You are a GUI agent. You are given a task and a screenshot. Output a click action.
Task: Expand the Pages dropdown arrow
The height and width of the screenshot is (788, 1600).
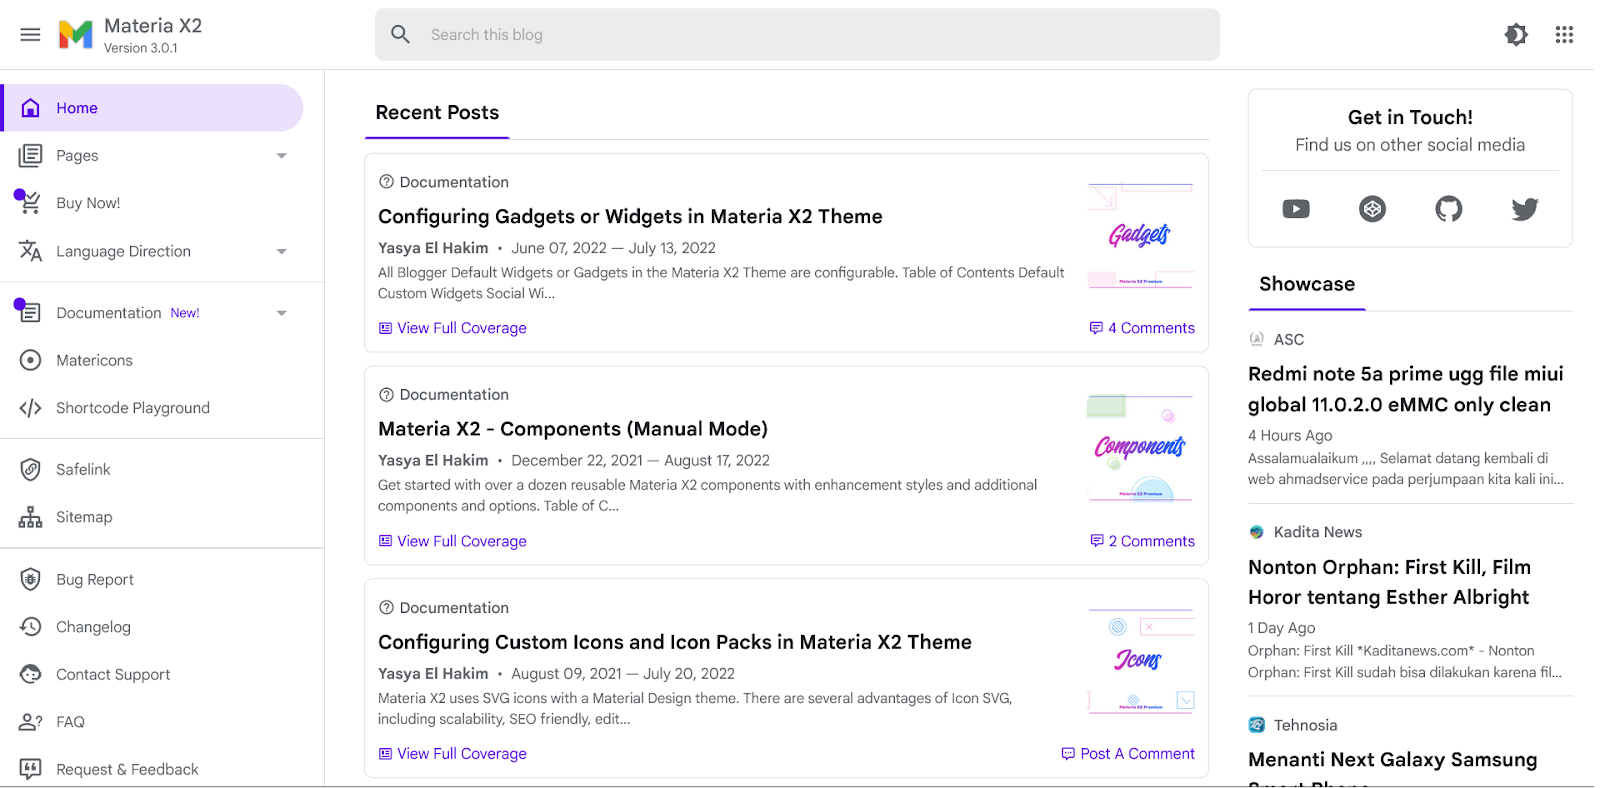[282, 156]
